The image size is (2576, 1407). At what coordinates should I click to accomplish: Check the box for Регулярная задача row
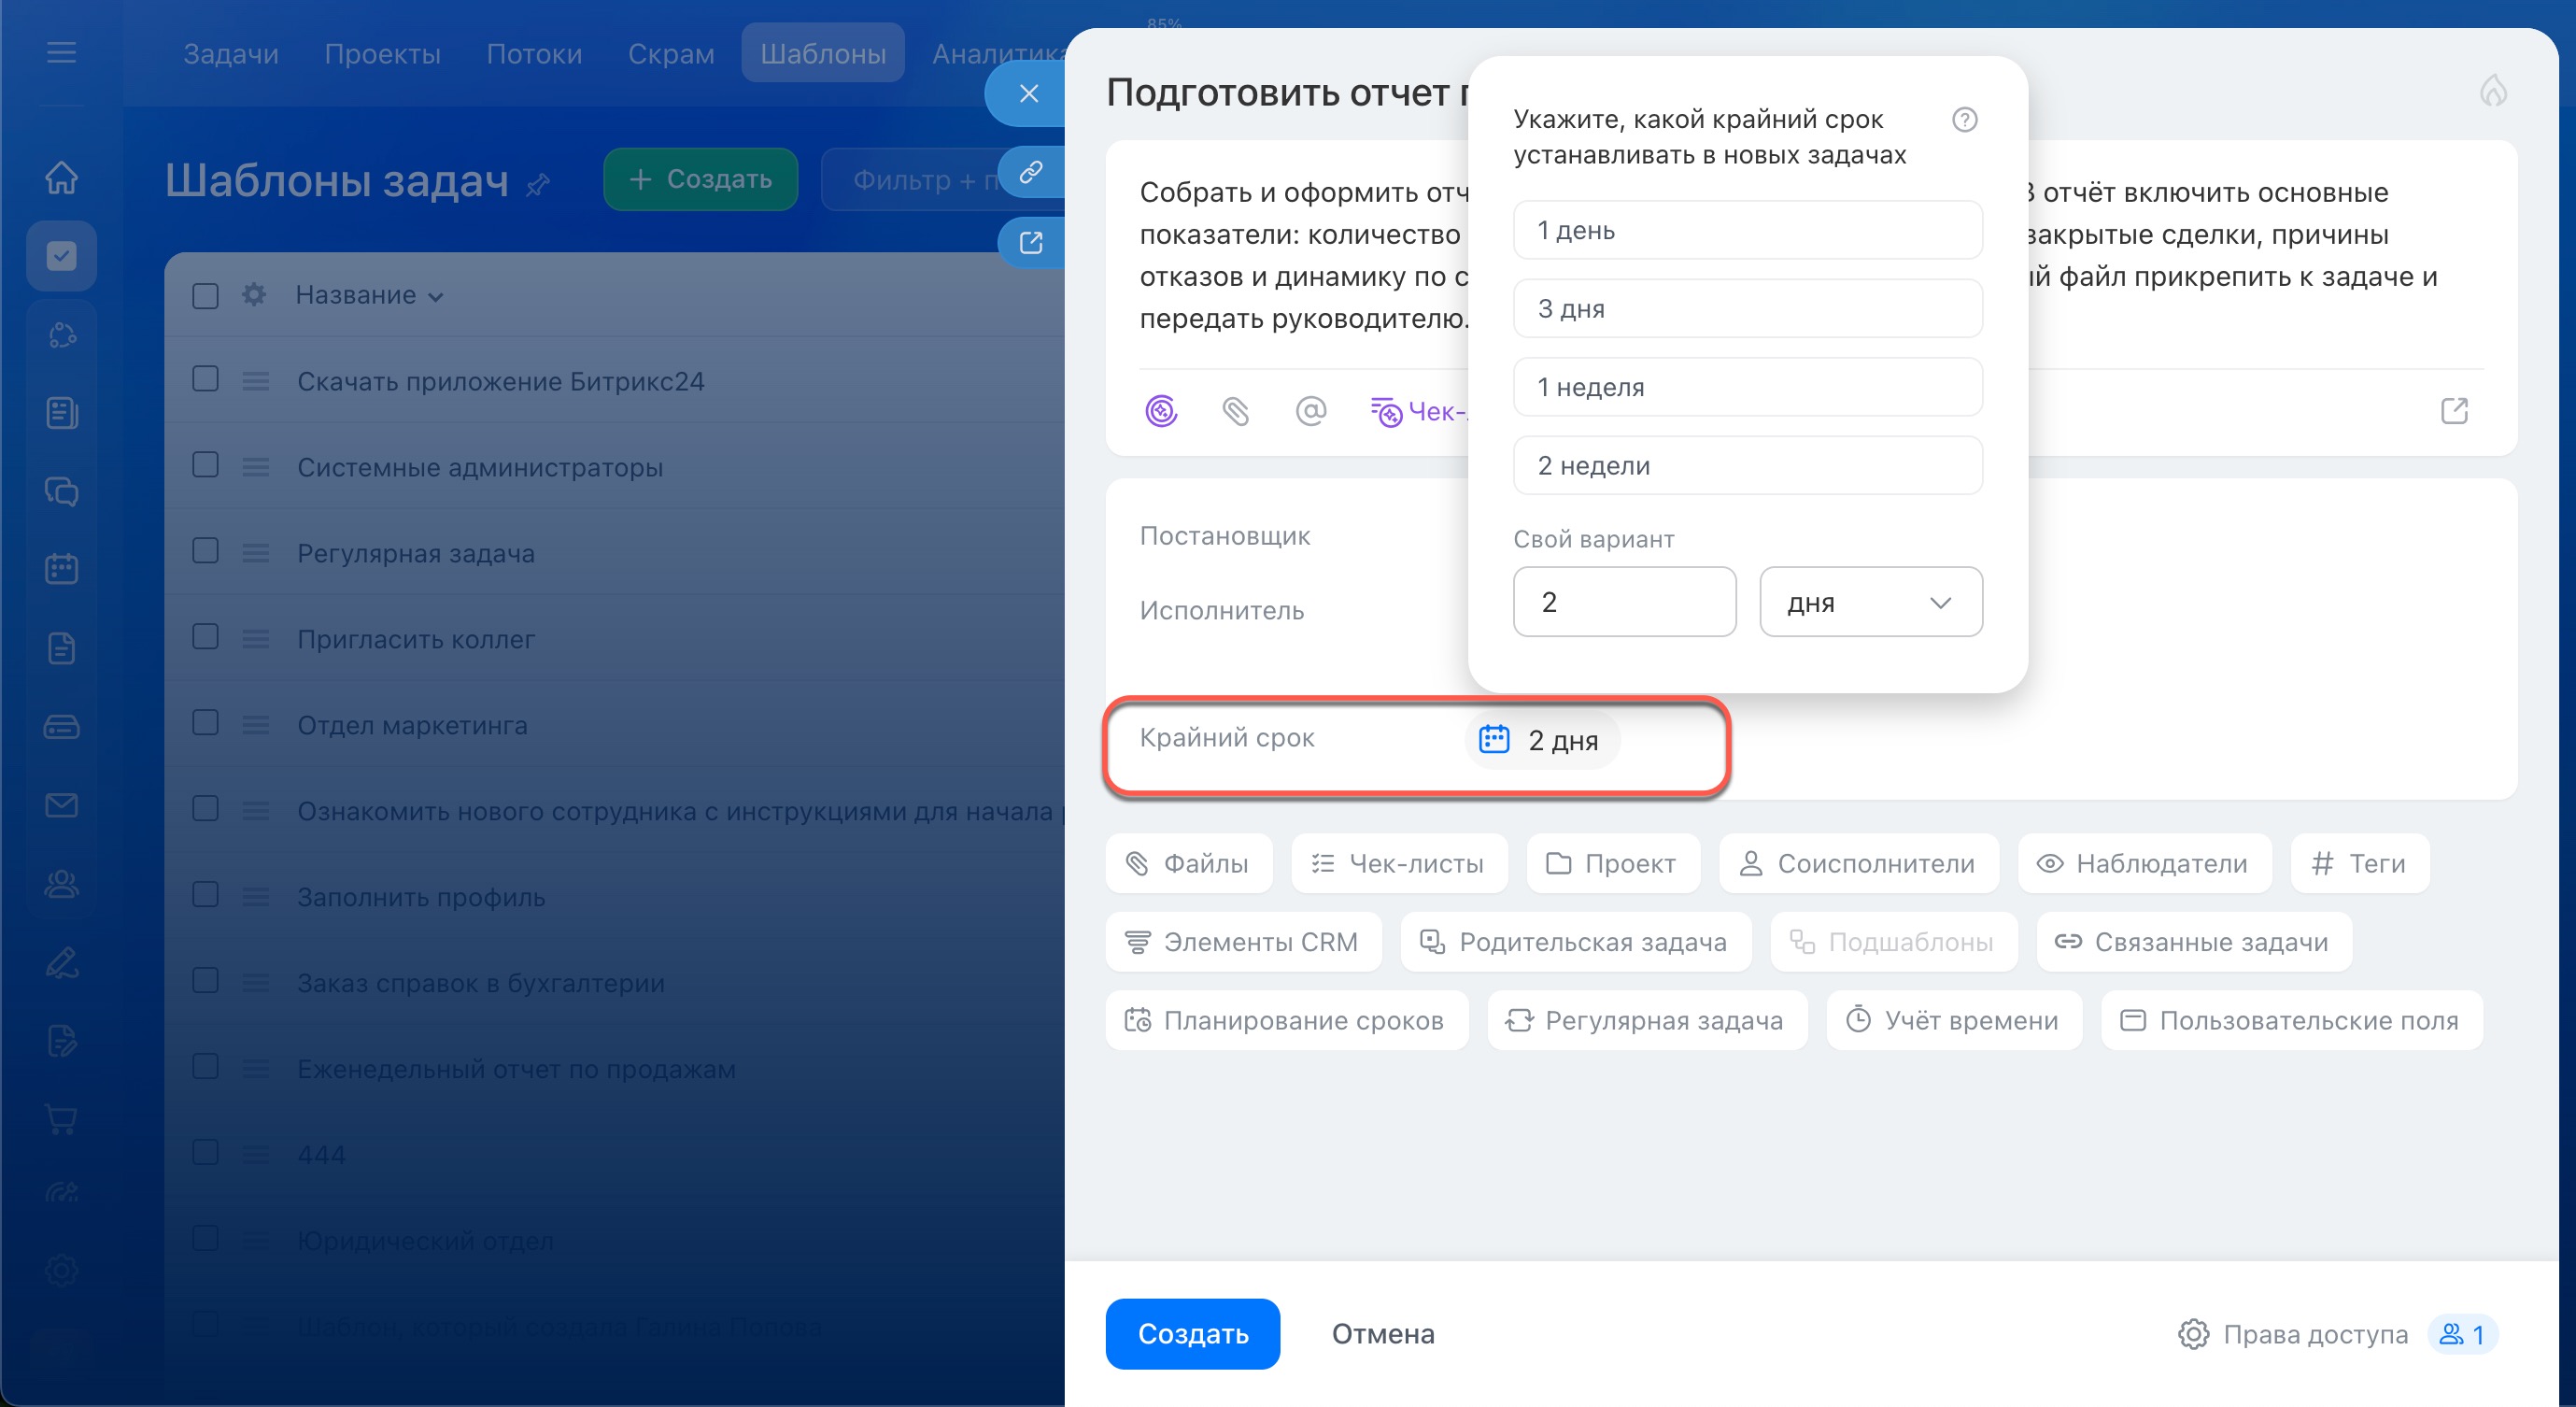coord(206,551)
